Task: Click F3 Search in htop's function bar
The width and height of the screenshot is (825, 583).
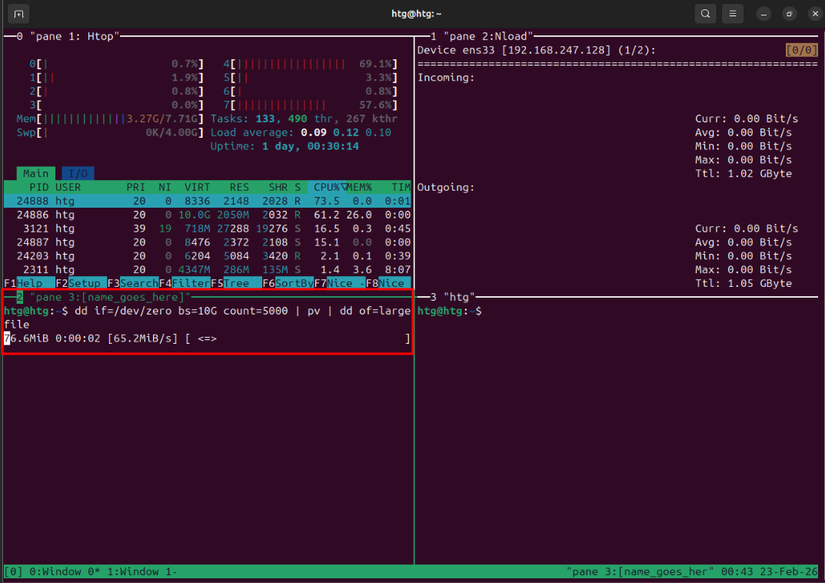Action: click(133, 283)
